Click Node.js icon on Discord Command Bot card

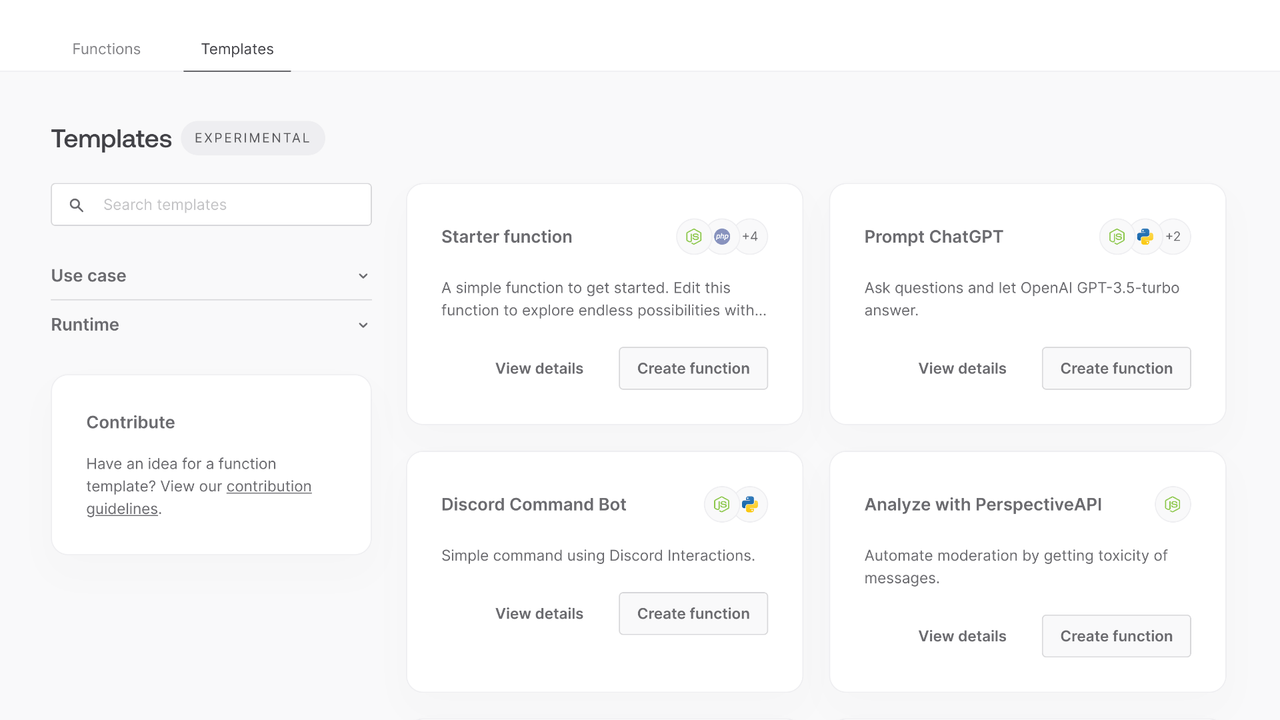coord(721,505)
